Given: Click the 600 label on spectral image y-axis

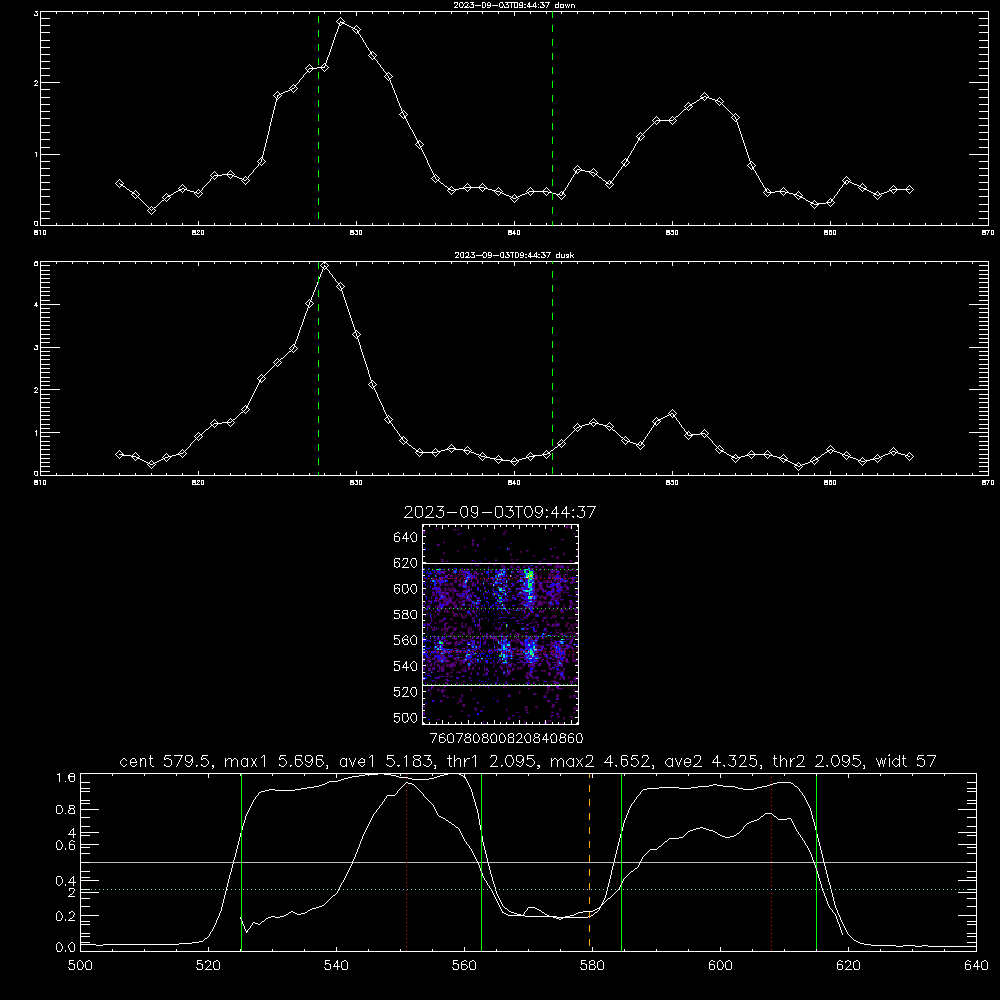Looking at the screenshot, I should click(406, 589).
